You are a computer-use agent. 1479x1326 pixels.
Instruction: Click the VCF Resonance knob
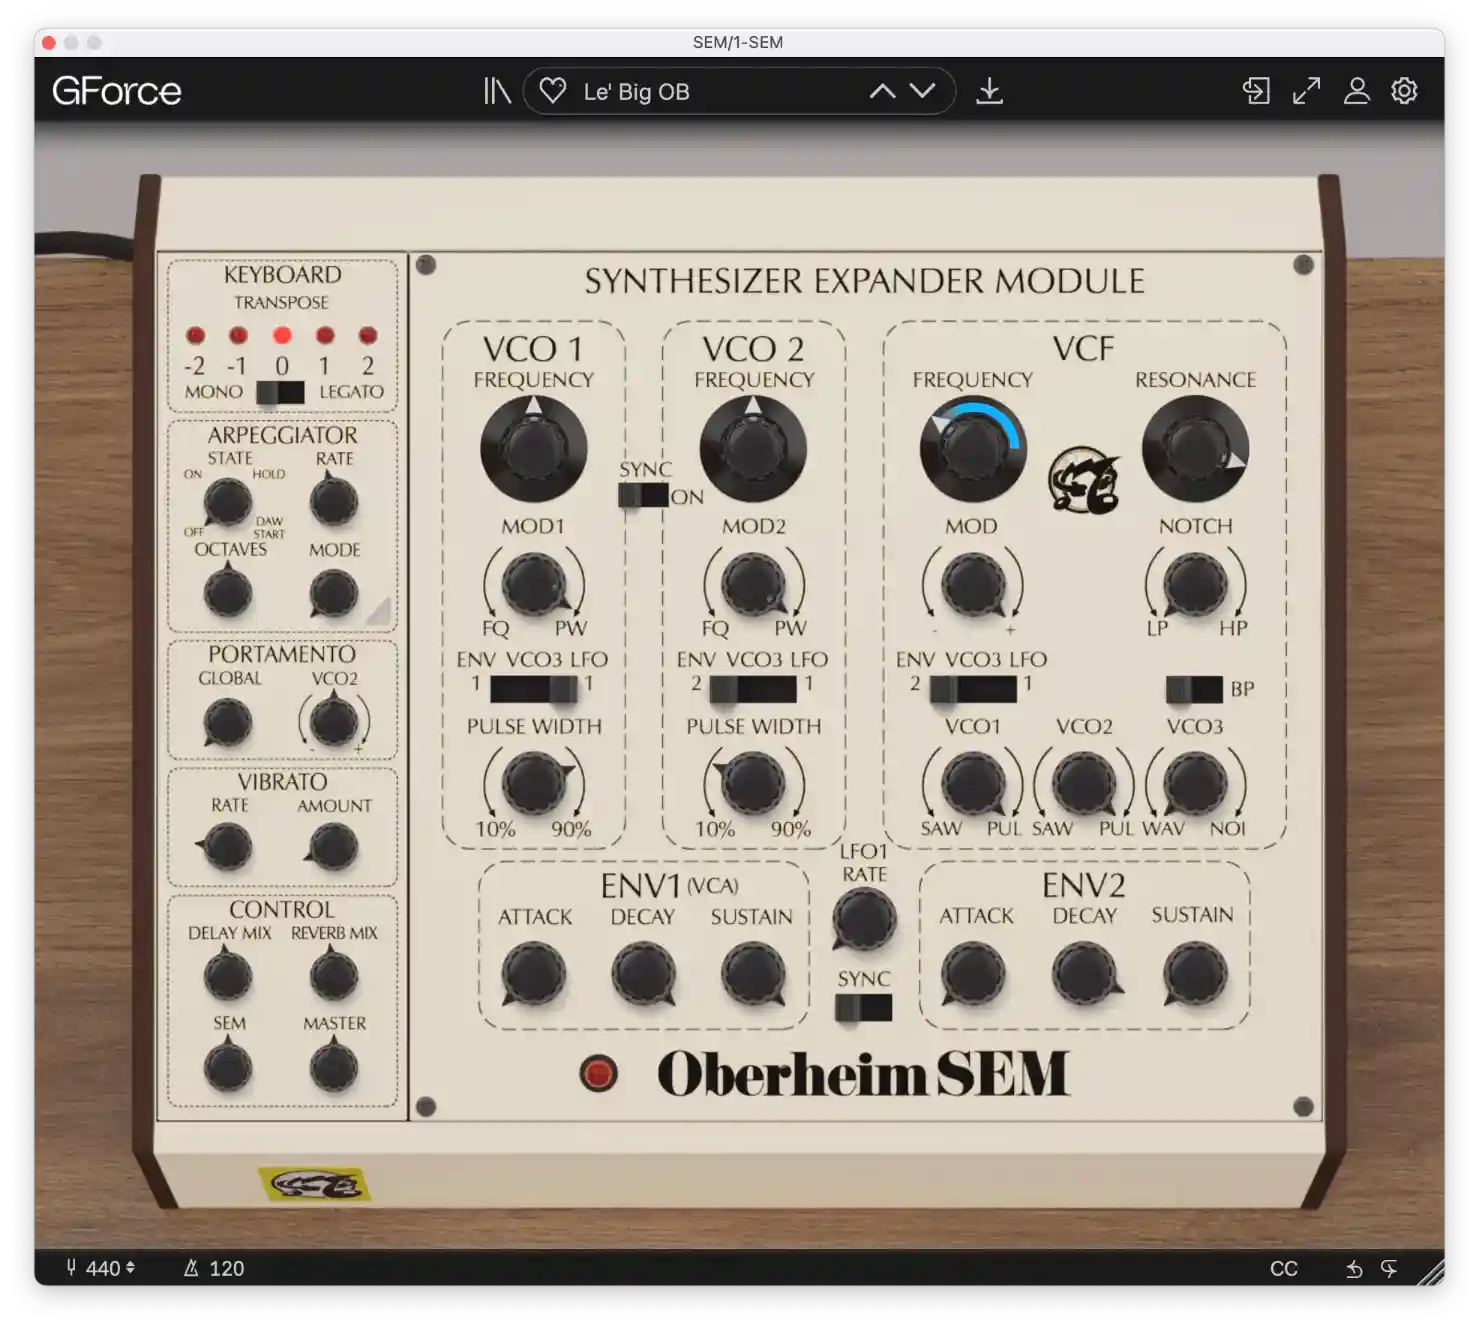1195,448
